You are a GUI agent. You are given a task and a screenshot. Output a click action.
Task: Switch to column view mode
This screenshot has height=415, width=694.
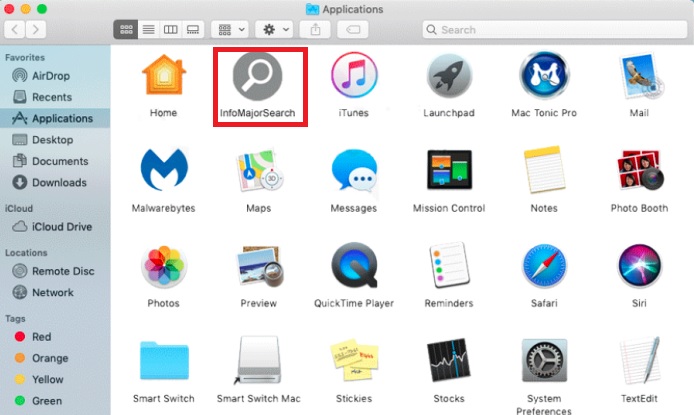(171, 30)
